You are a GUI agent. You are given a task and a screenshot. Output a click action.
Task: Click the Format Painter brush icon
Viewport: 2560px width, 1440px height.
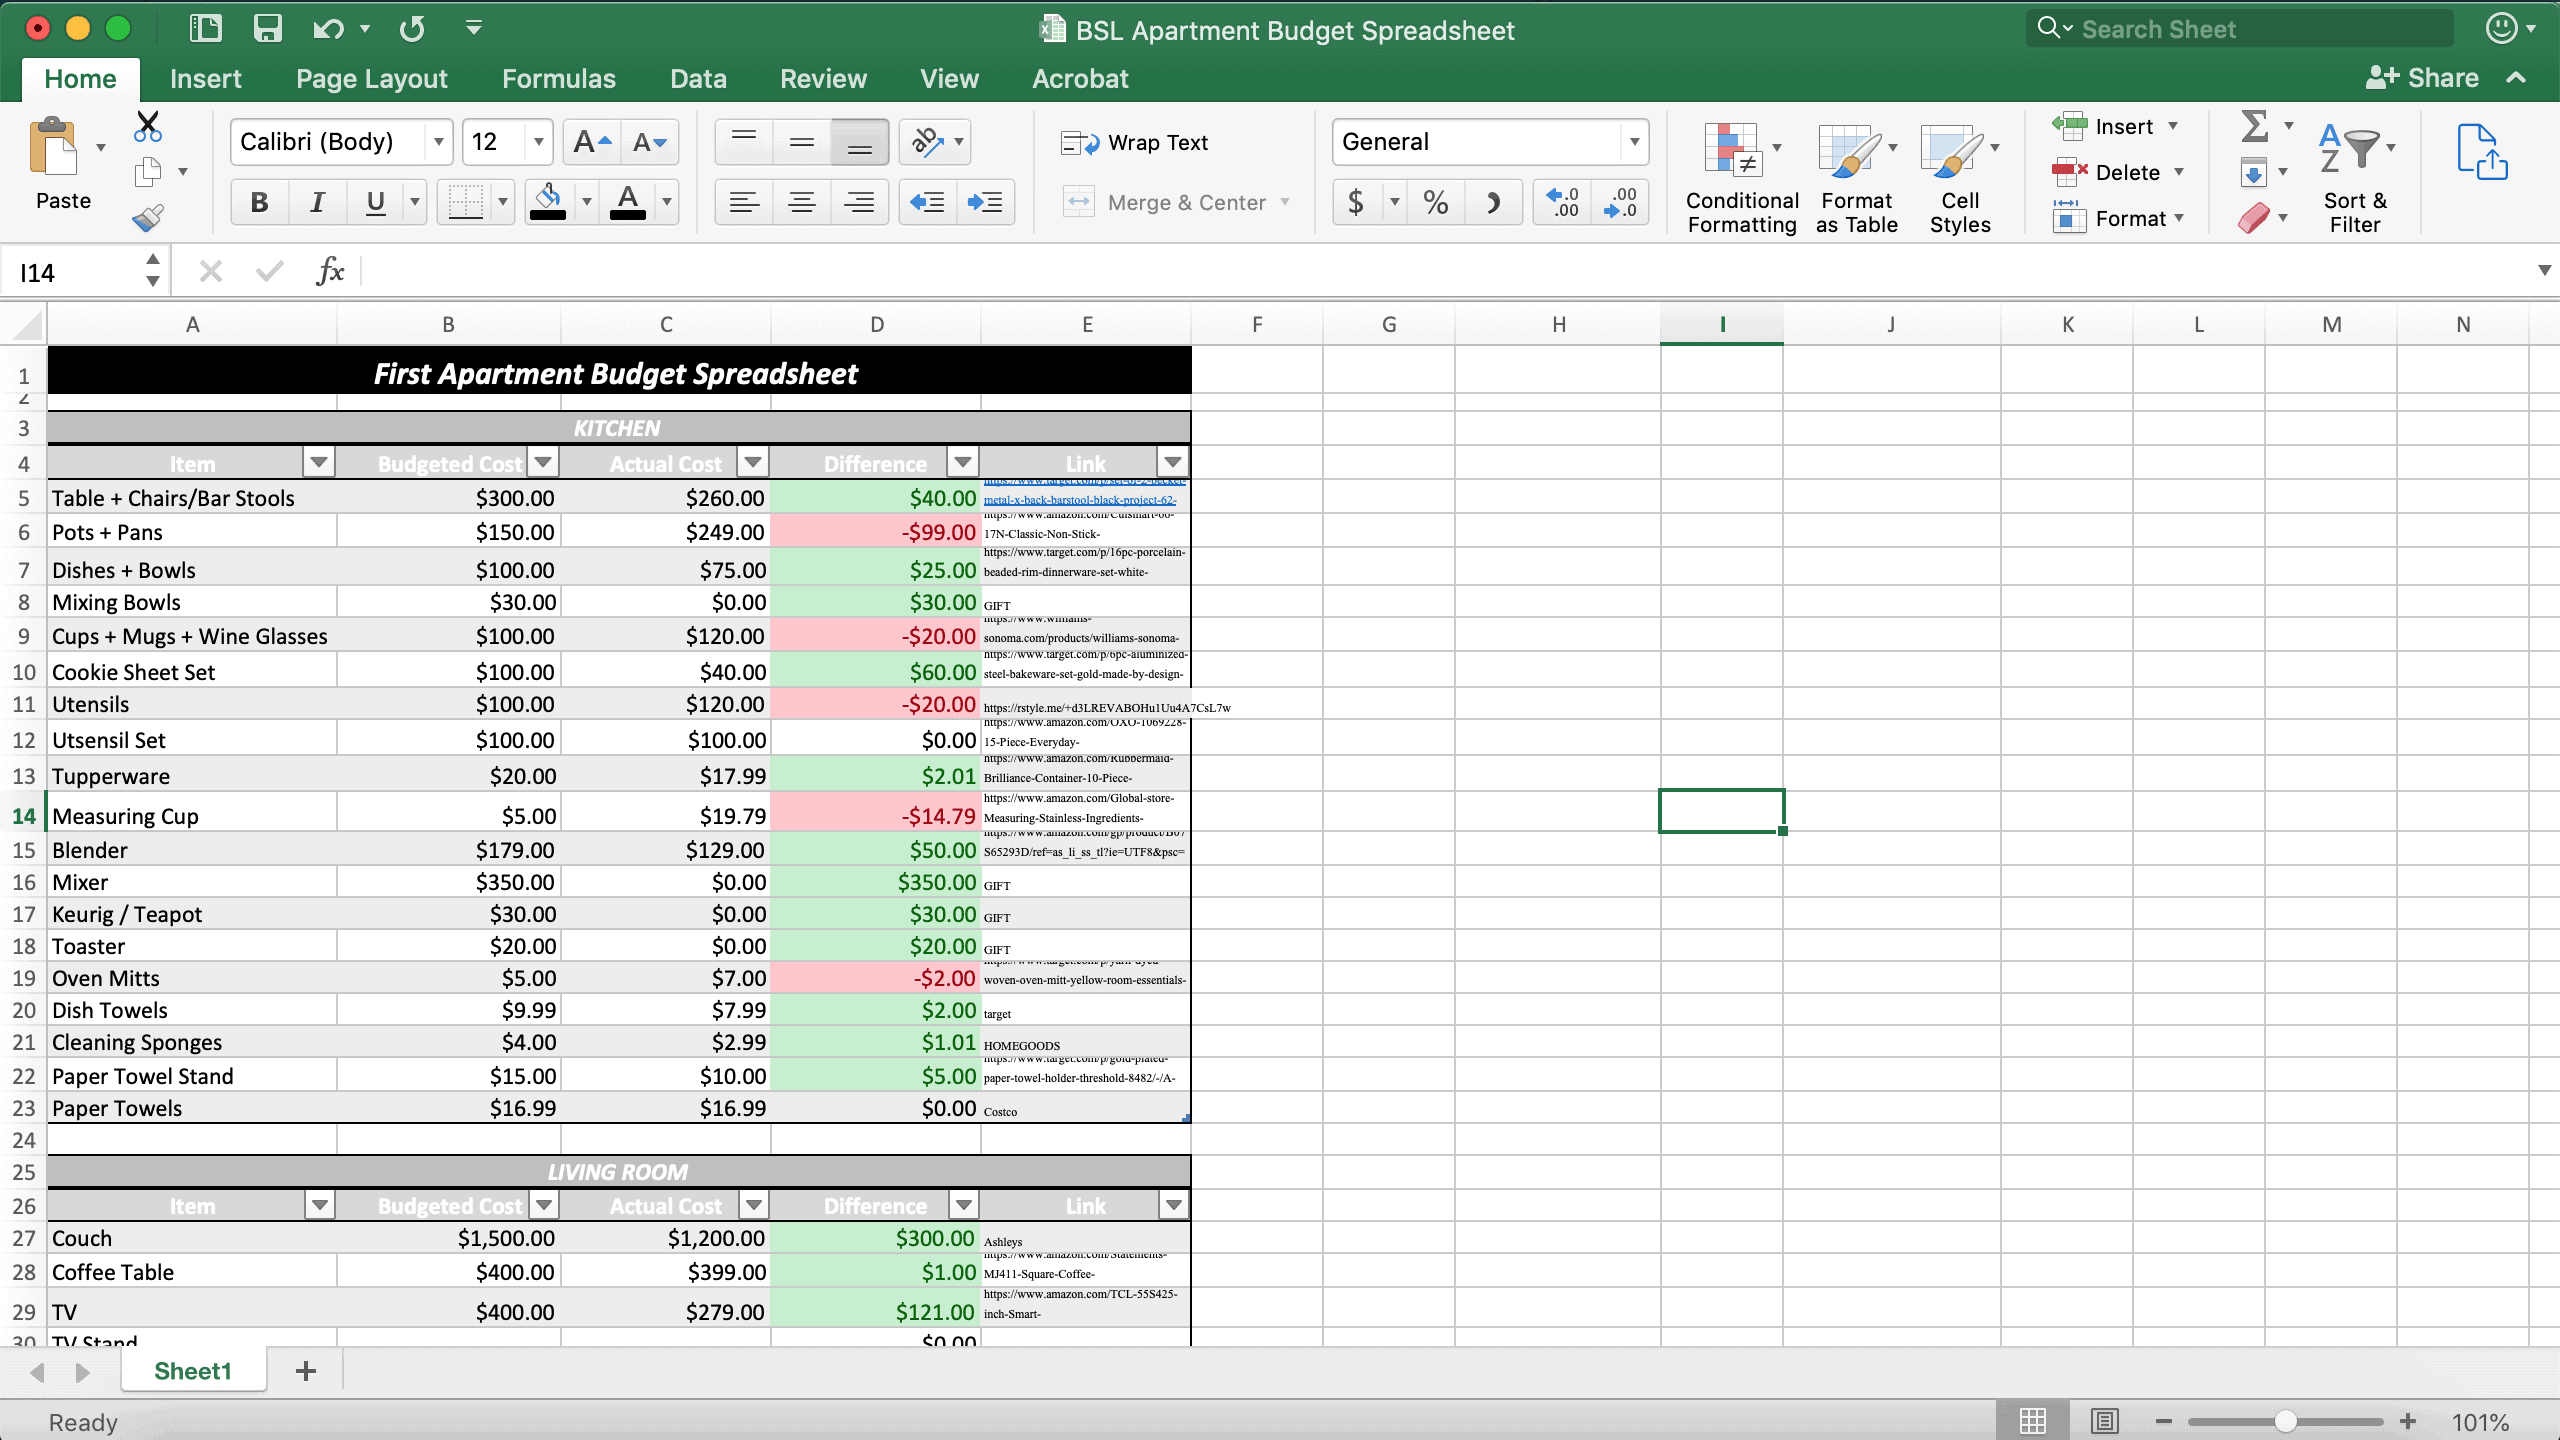coord(148,217)
